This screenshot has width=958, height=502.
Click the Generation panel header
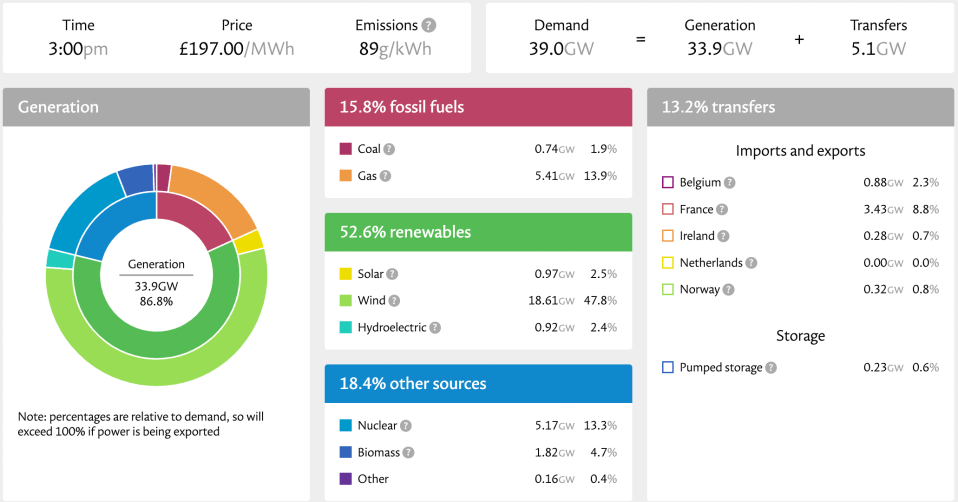tap(156, 107)
